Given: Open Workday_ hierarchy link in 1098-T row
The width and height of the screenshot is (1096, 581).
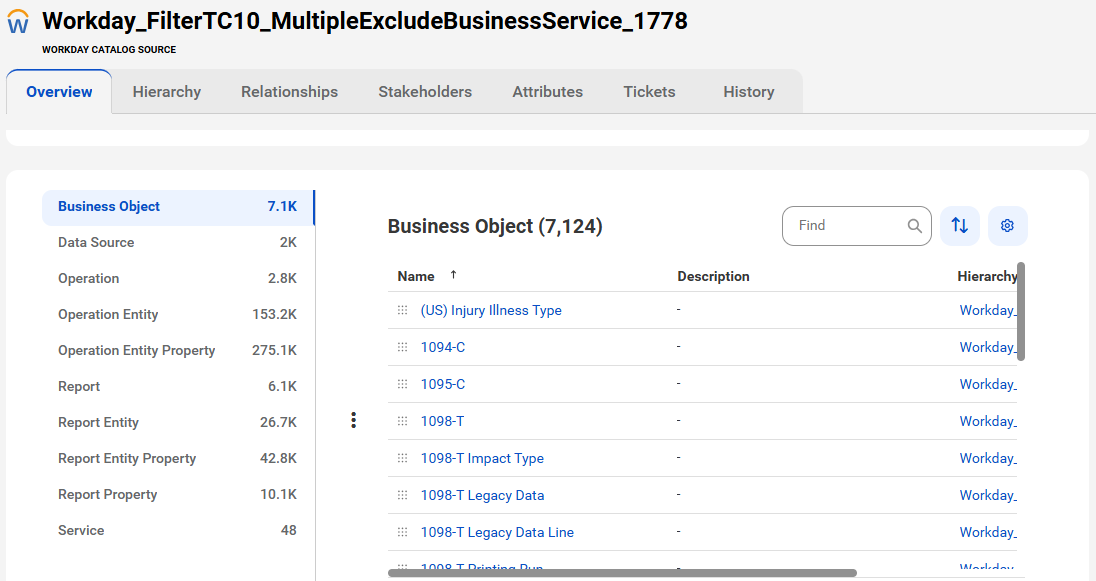Looking at the screenshot, I should (988, 422).
